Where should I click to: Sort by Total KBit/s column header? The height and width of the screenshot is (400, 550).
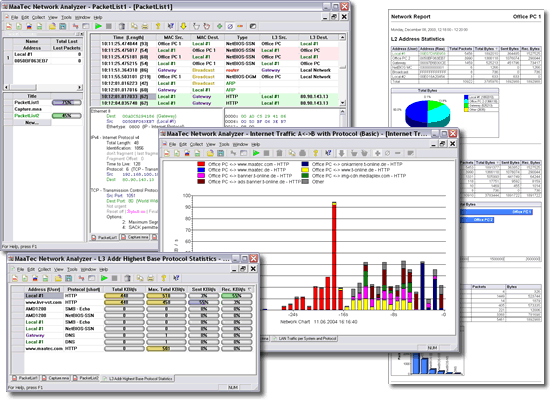[x=124, y=289]
